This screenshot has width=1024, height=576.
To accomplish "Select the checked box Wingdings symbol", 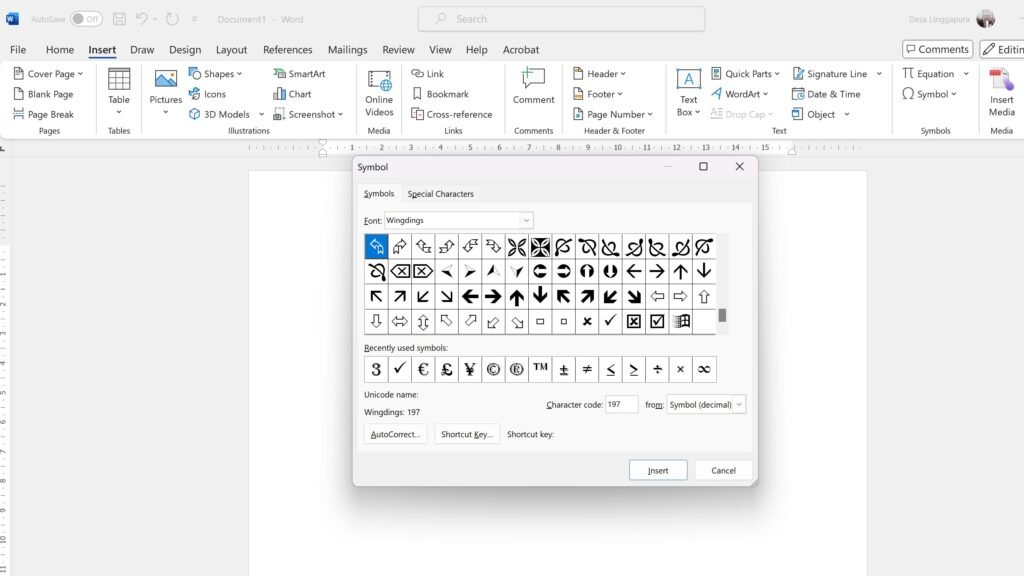I will [x=657, y=321].
